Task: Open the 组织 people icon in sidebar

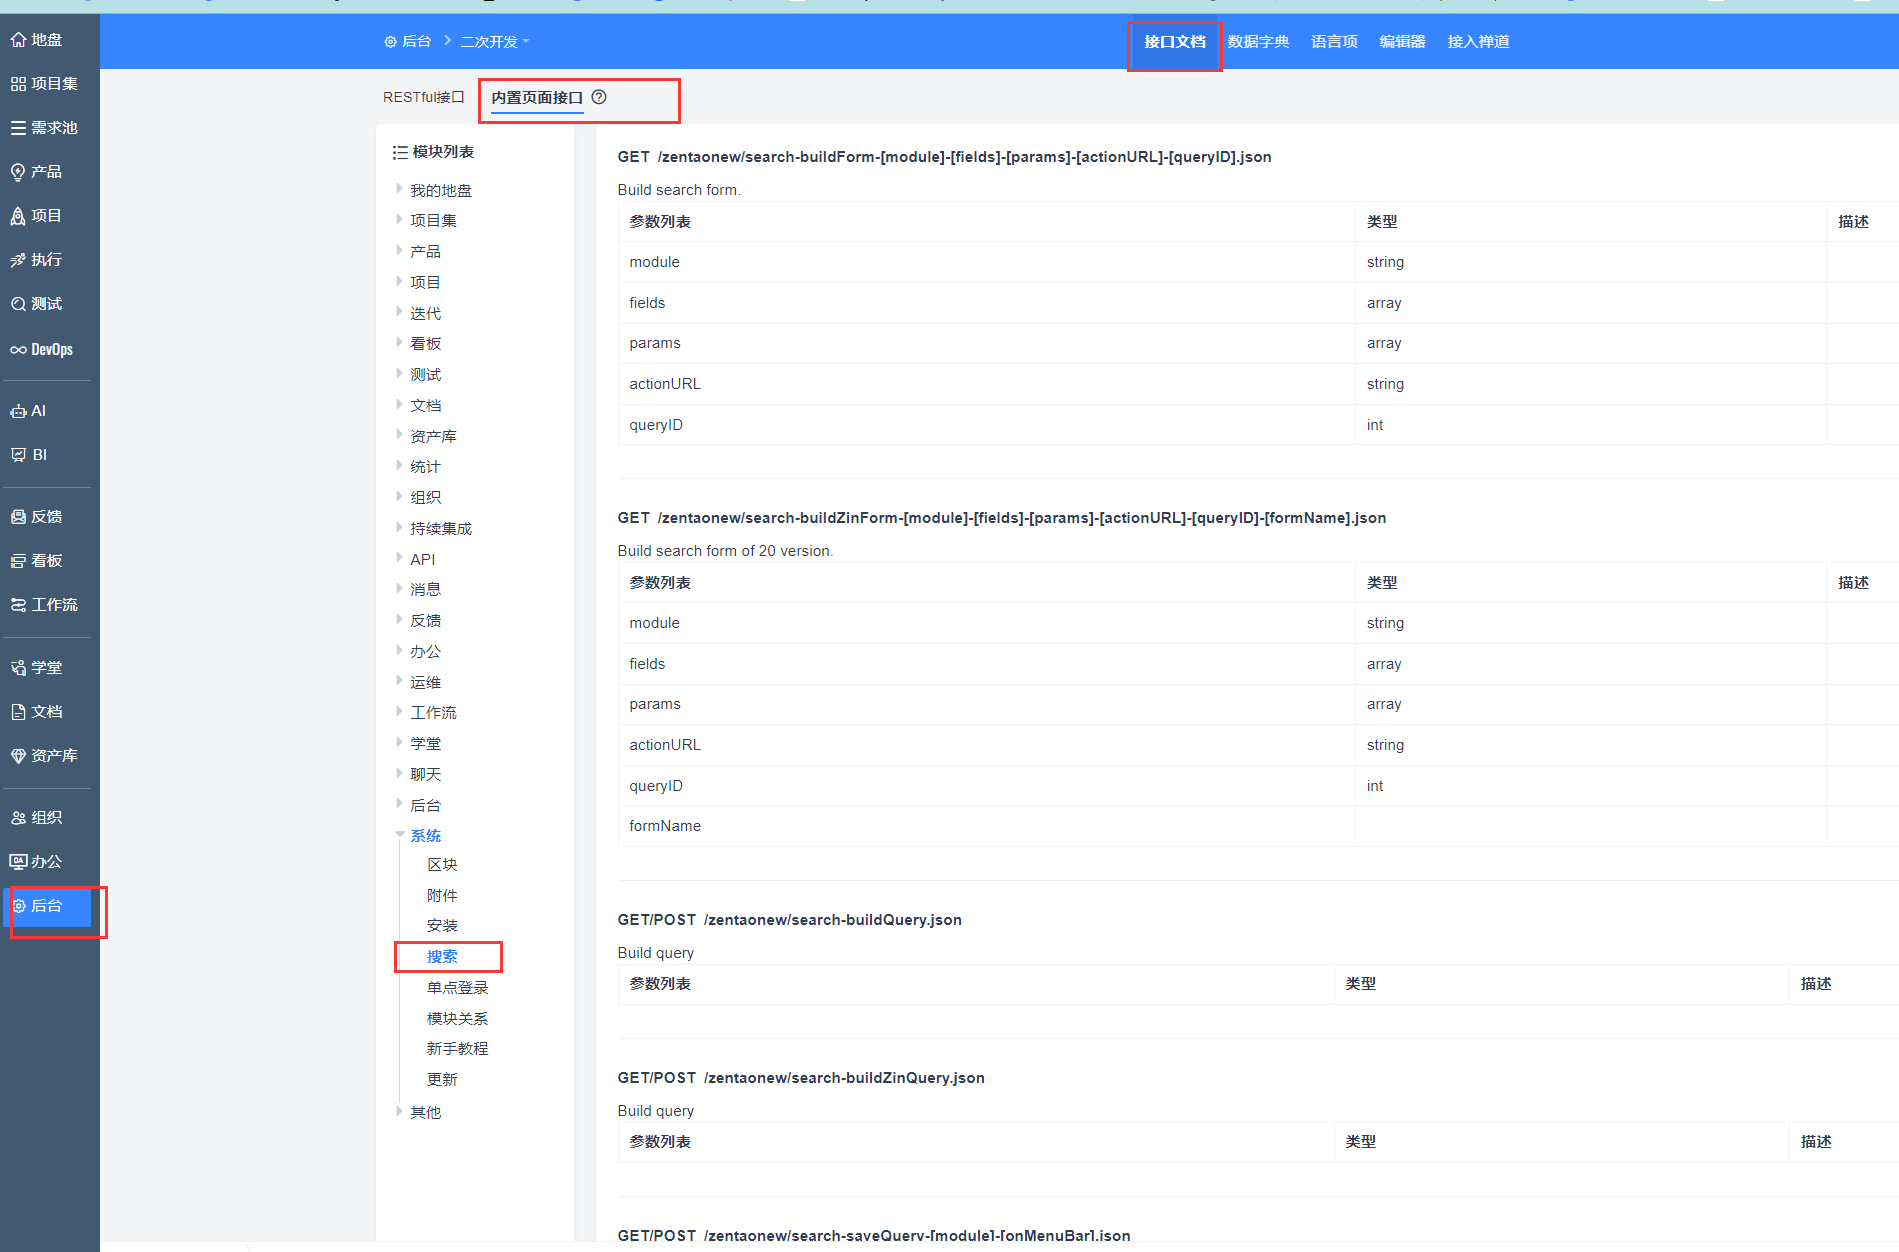Action: click(x=18, y=818)
